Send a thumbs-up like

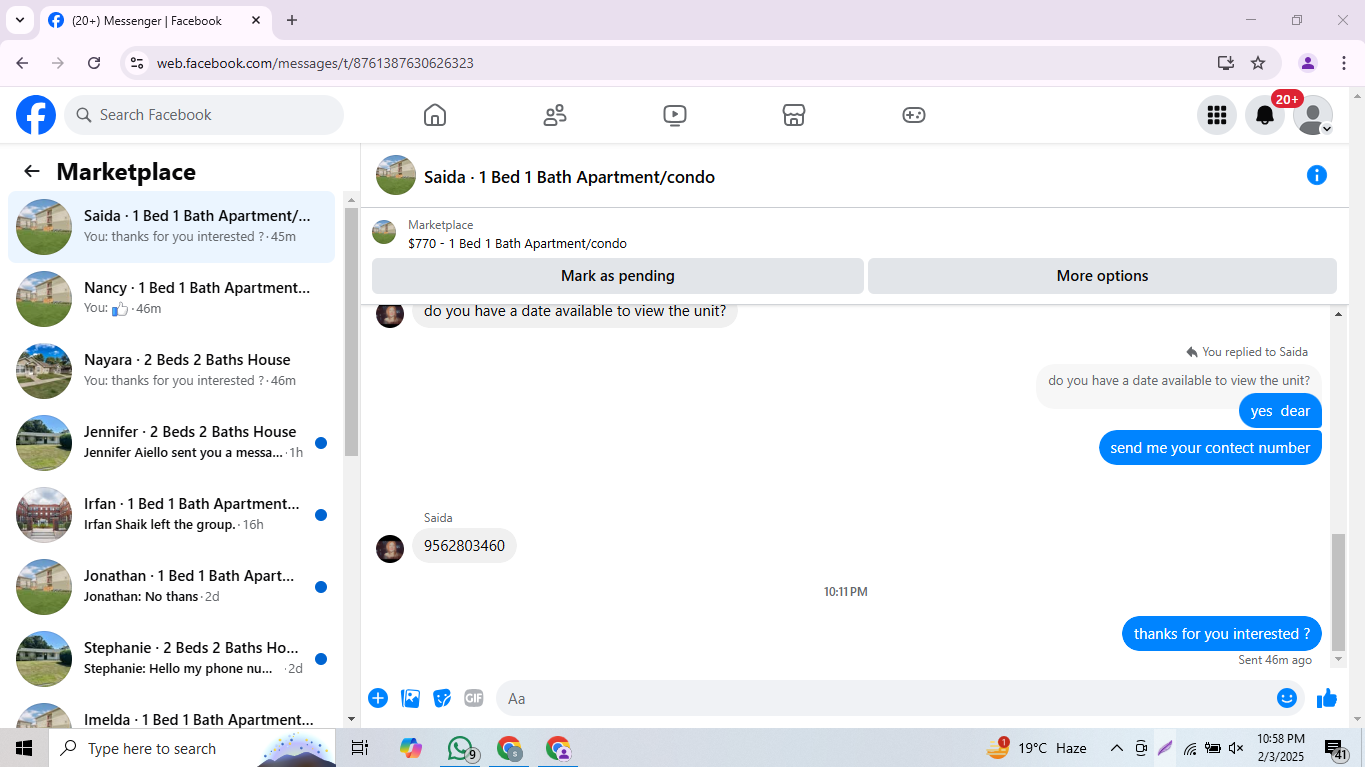tap(1327, 698)
